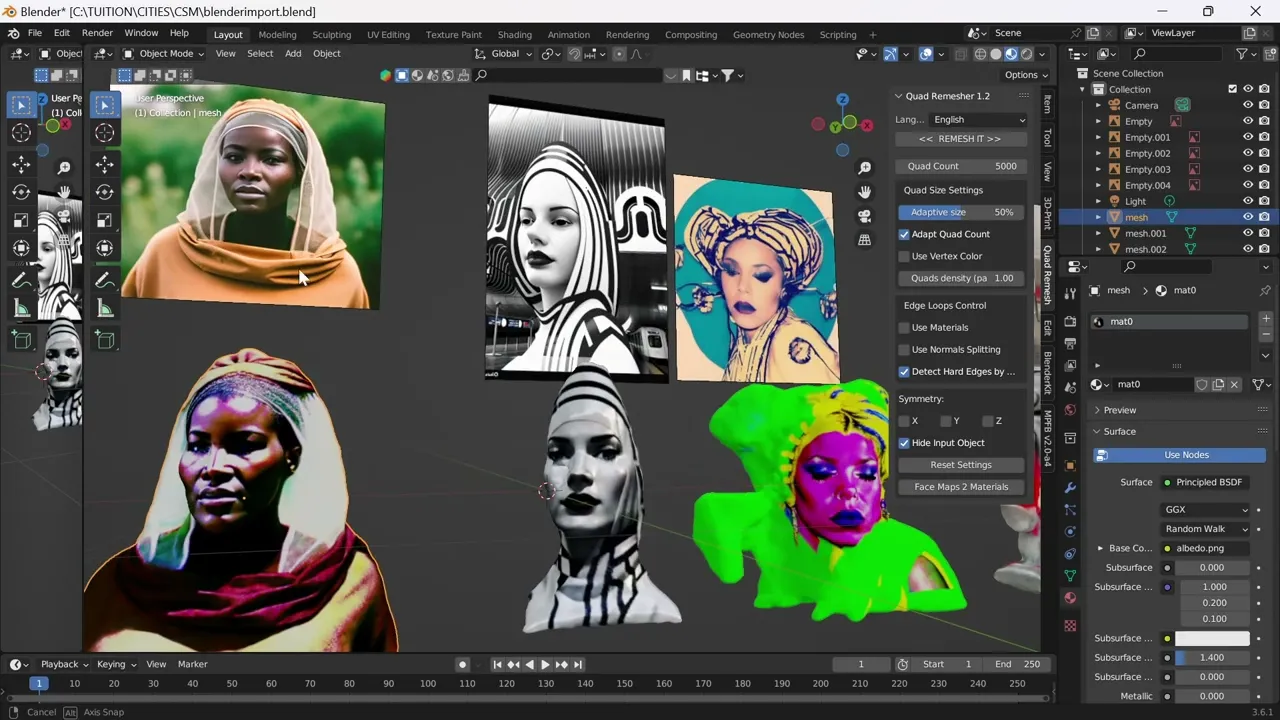Viewport: 1280px width, 720px height.
Task: Enable Use Materials checkbox
Action: click(x=904, y=327)
